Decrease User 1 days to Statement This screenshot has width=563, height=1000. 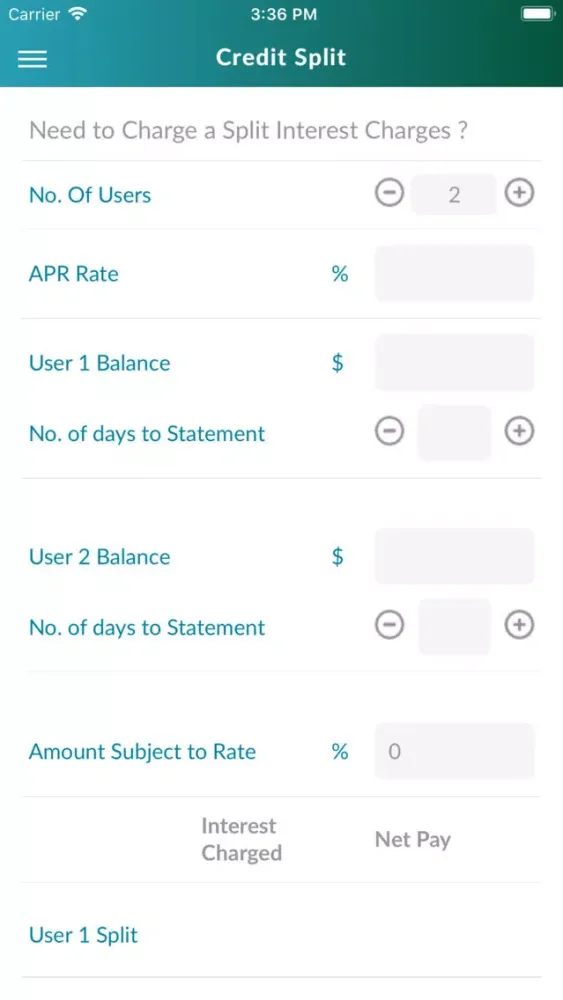point(389,432)
